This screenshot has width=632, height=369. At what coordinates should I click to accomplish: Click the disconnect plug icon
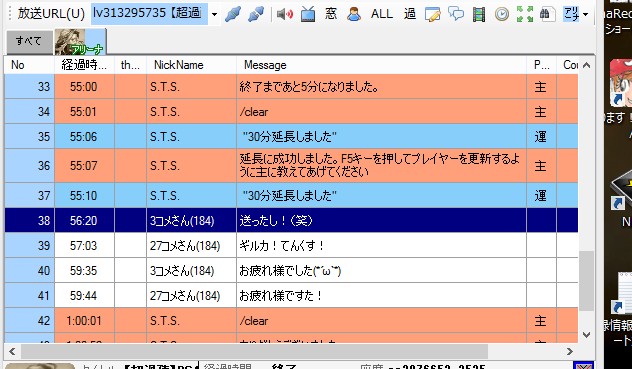256,14
